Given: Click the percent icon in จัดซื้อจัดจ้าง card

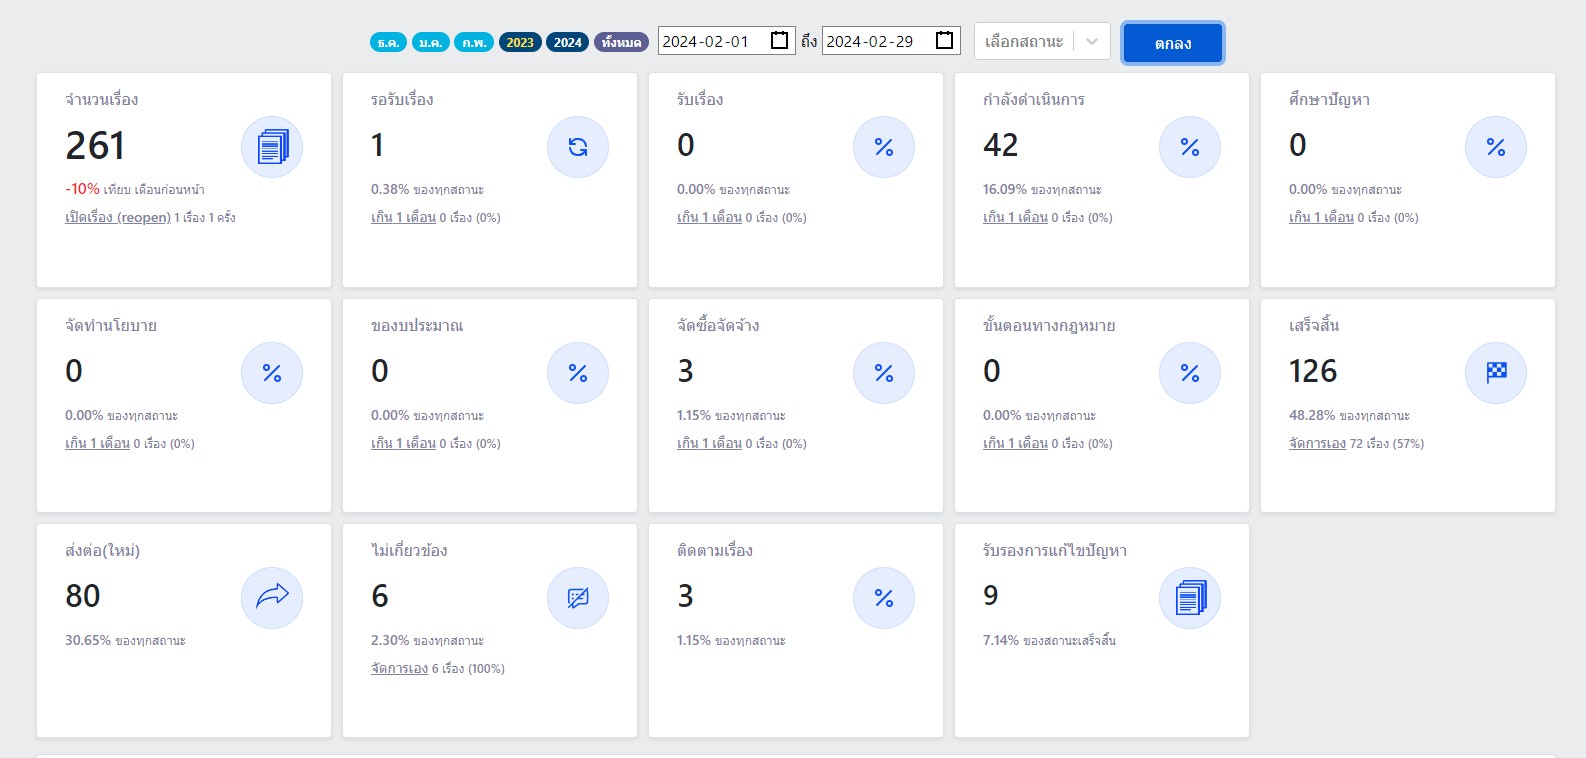Looking at the screenshot, I should click(x=884, y=373).
